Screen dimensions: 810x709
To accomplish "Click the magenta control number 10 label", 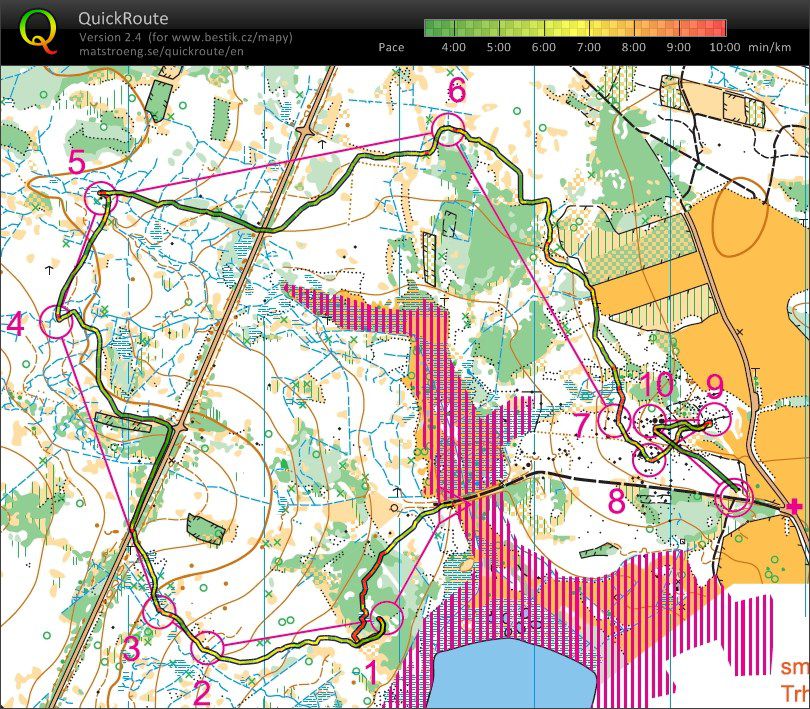I will (x=657, y=385).
